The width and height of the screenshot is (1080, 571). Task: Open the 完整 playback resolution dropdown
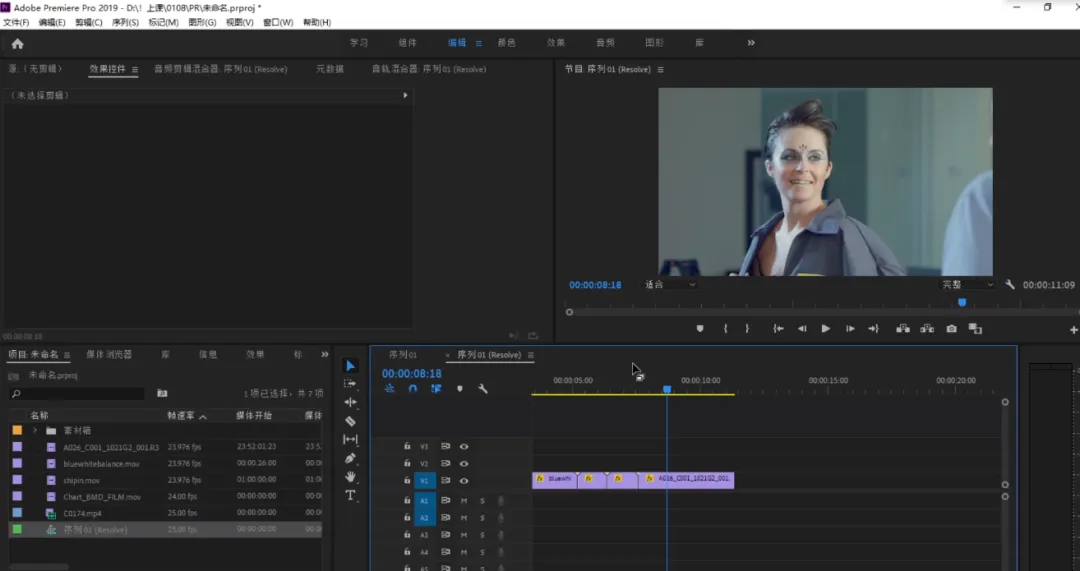(x=967, y=285)
